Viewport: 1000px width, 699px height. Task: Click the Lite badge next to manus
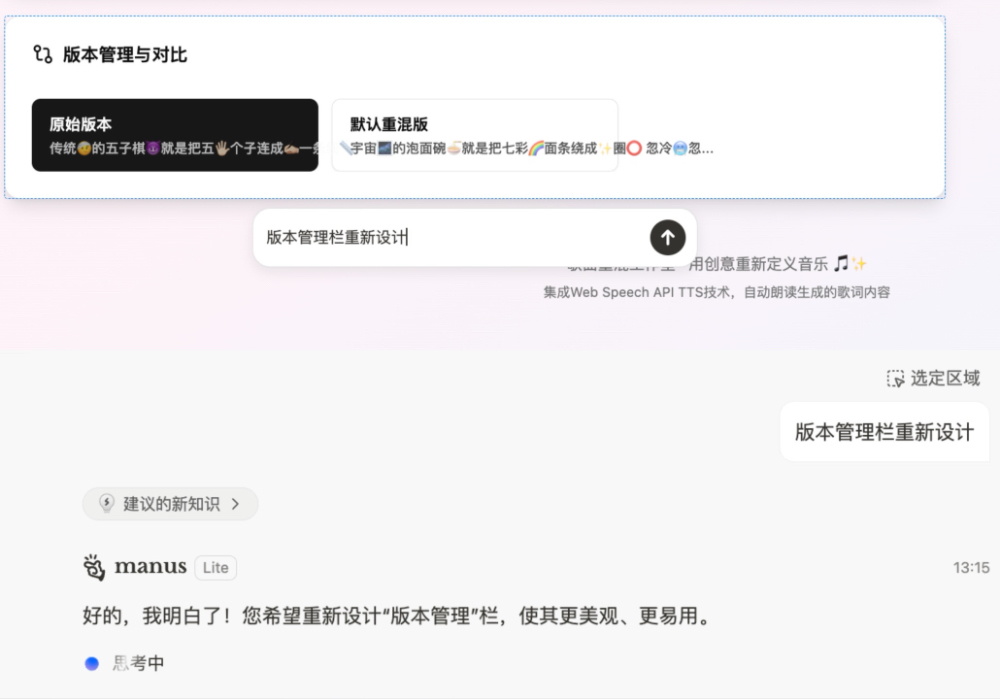click(x=215, y=567)
